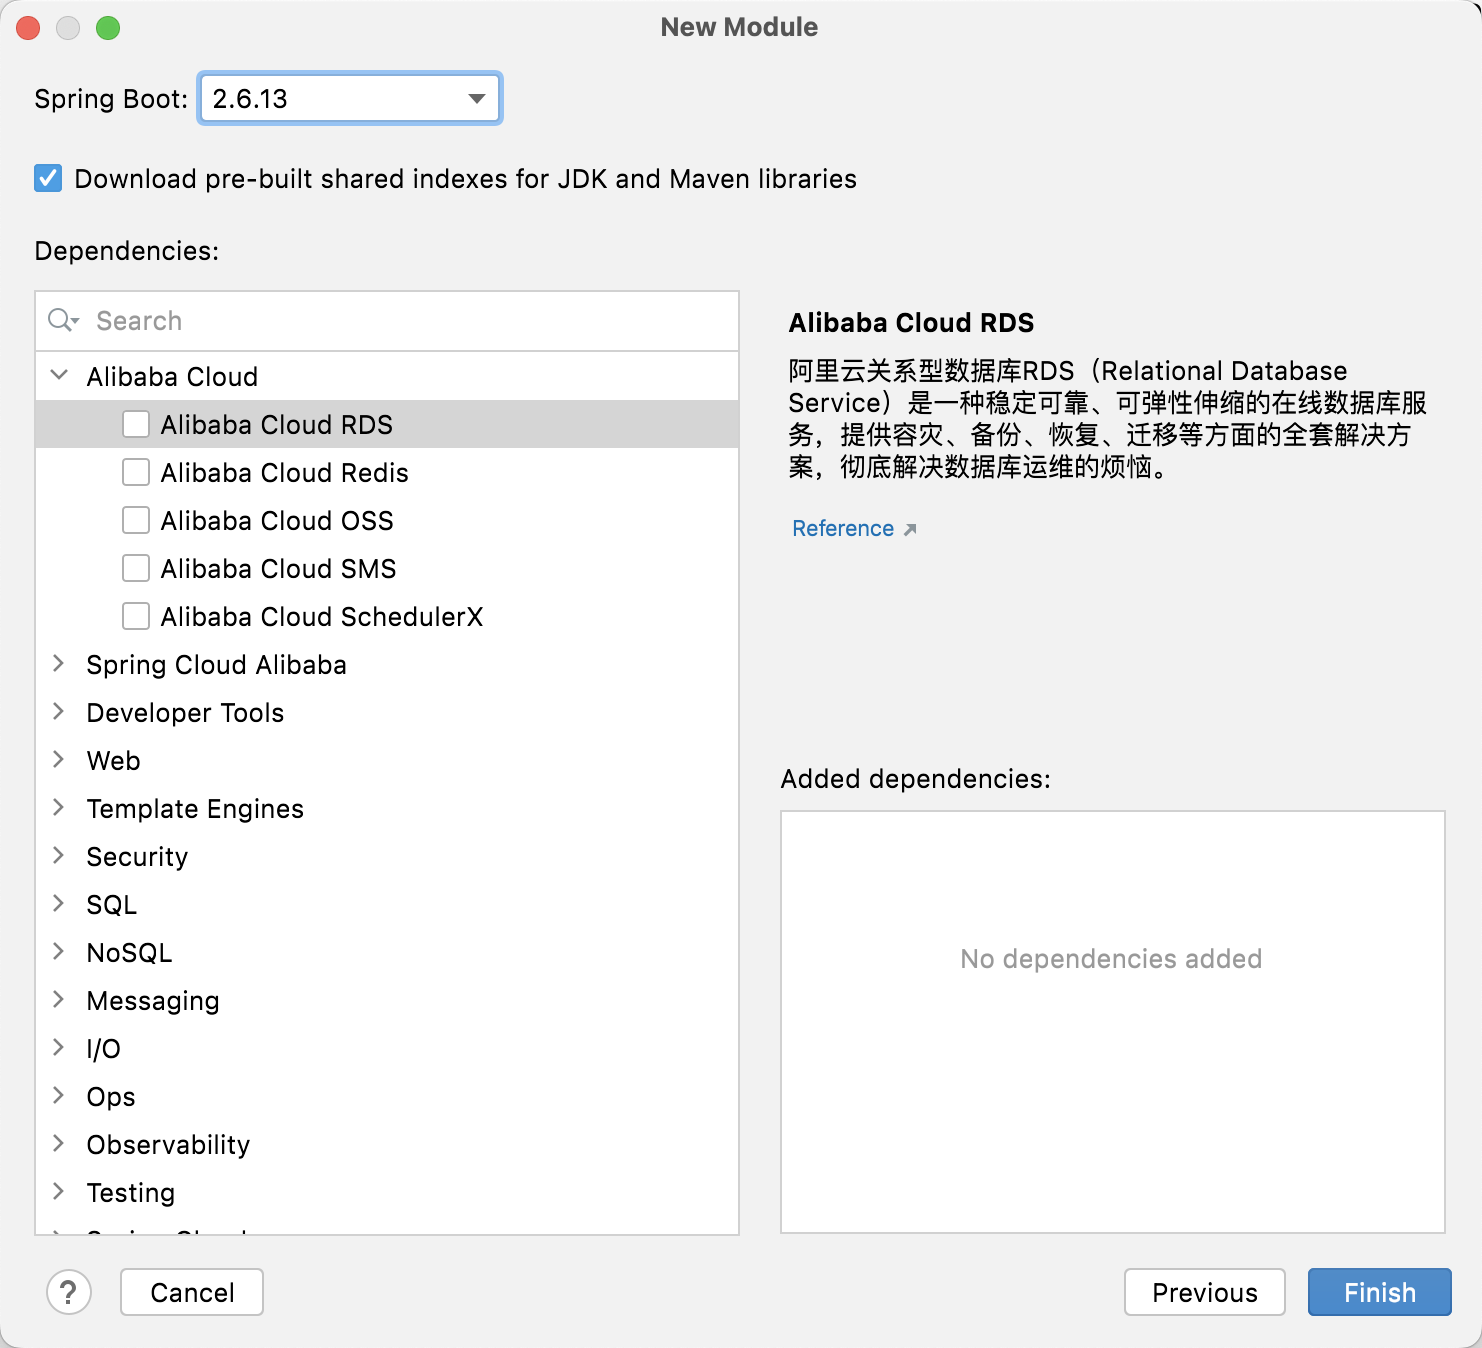Collapse the Alibaba Cloud group
This screenshot has width=1482, height=1348.
coord(59,375)
